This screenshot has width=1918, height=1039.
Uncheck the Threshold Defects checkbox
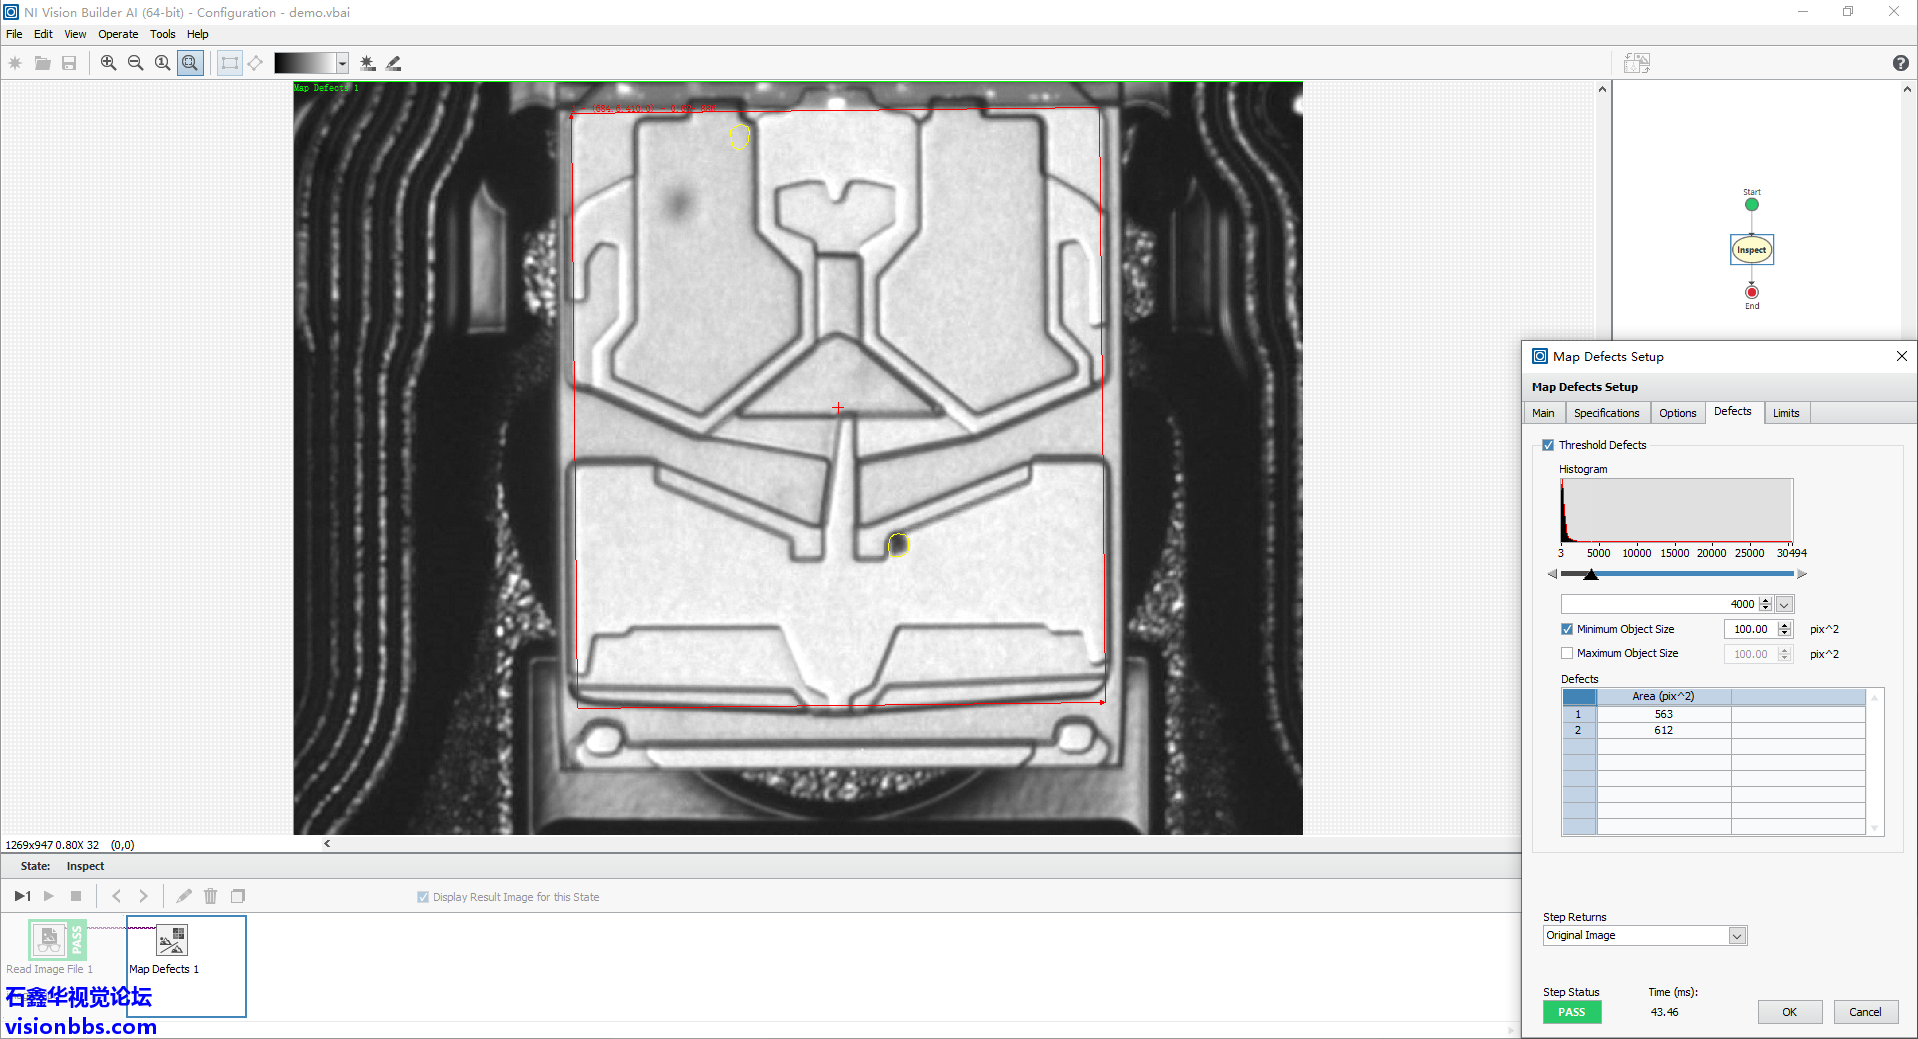[x=1548, y=445]
